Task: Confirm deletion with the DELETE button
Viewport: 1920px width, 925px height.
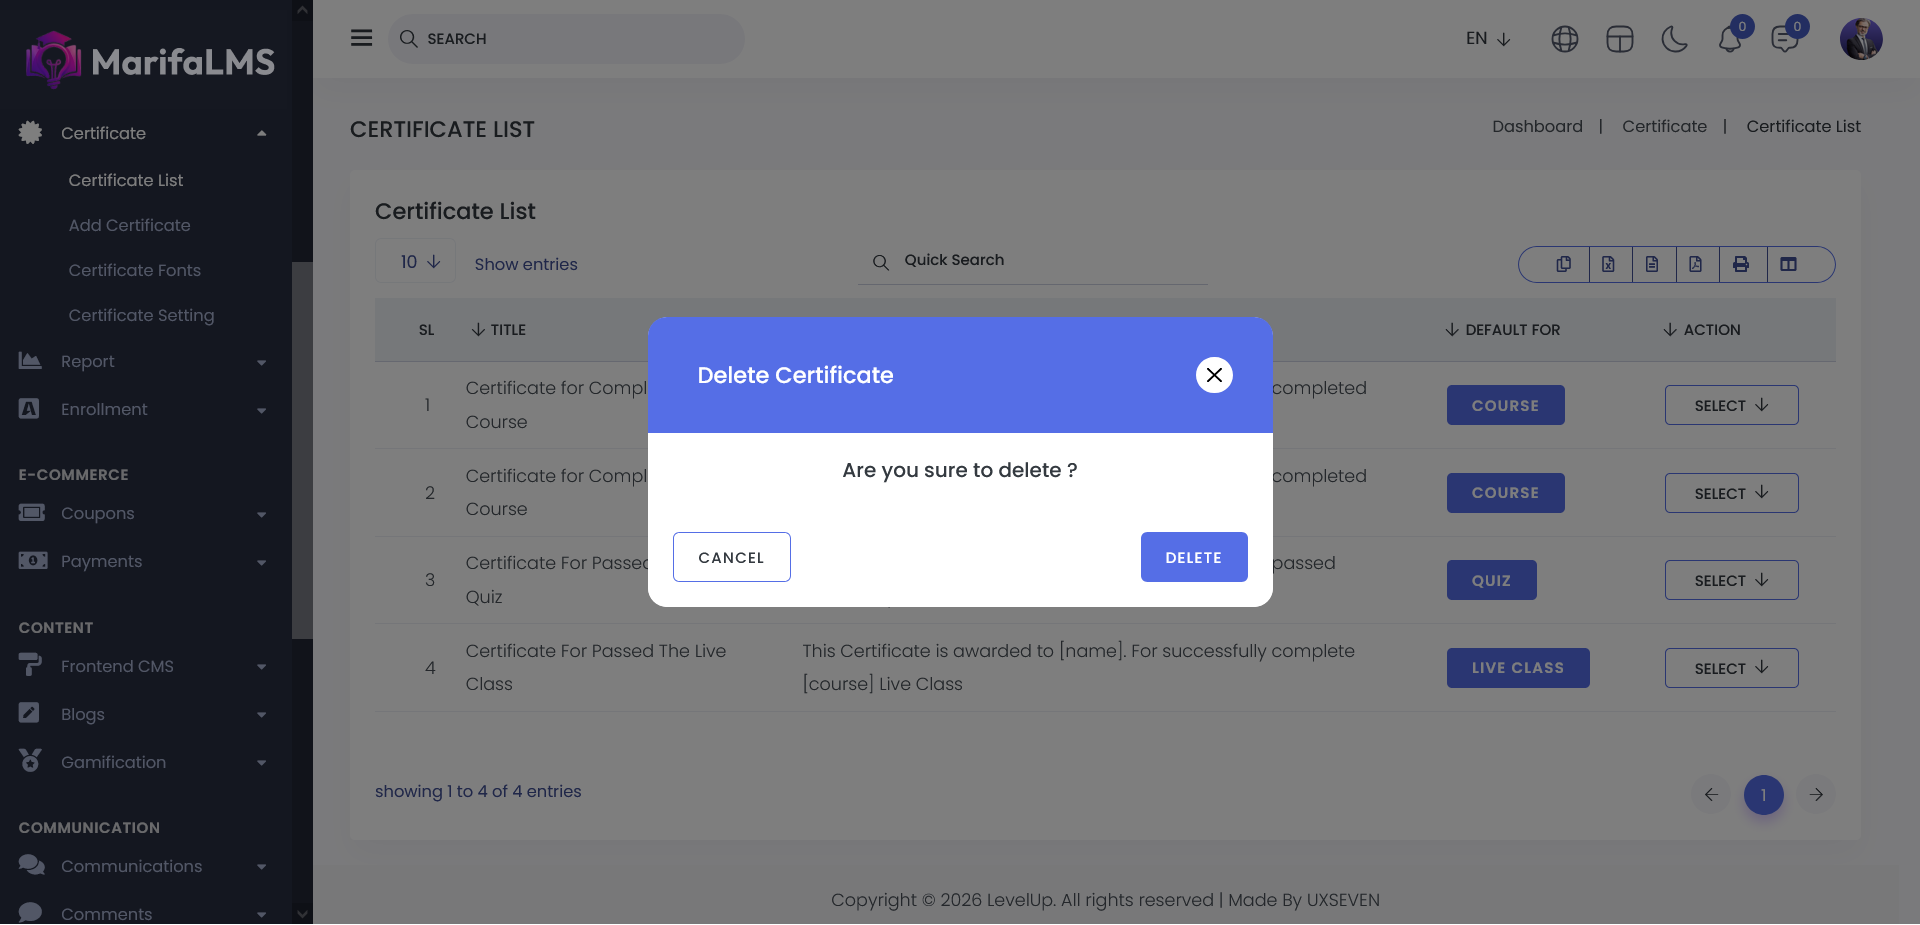Action: pyautogui.click(x=1193, y=557)
